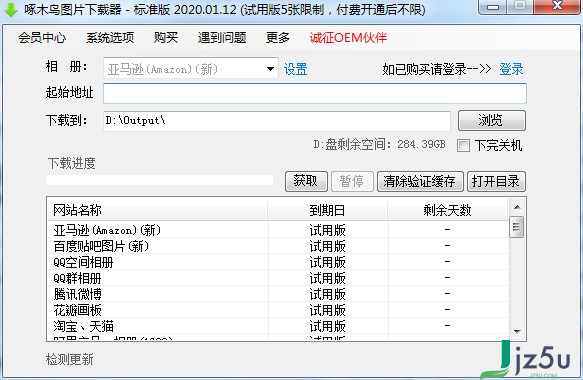Image resolution: width=583 pixels, height=380 pixels.
Task: Click the 获取 button
Action: pyautogui.click(x=306, y=181)
